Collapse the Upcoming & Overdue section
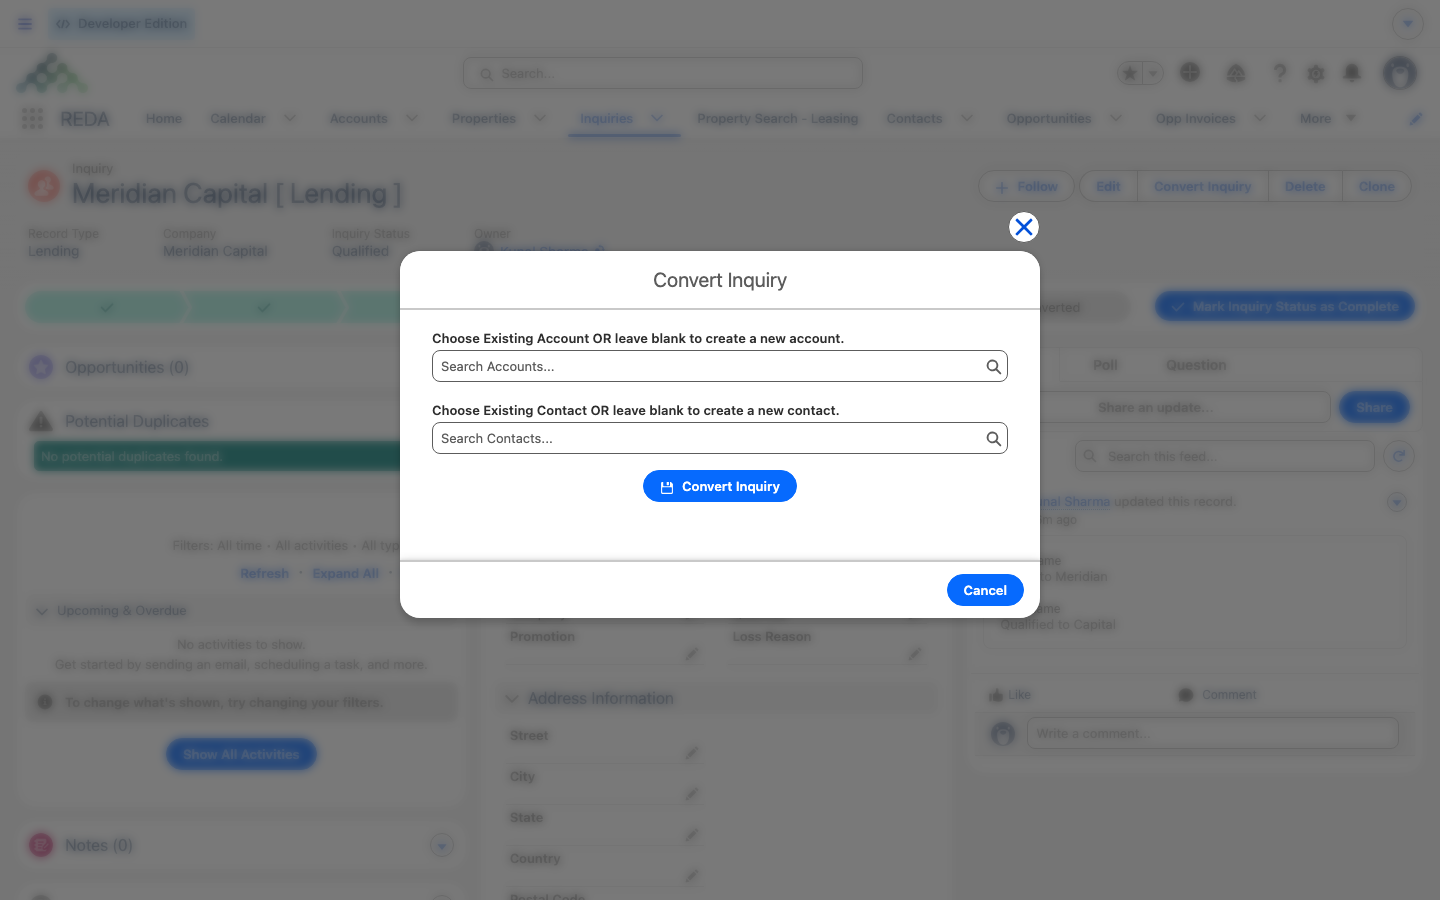 (42, 611)
